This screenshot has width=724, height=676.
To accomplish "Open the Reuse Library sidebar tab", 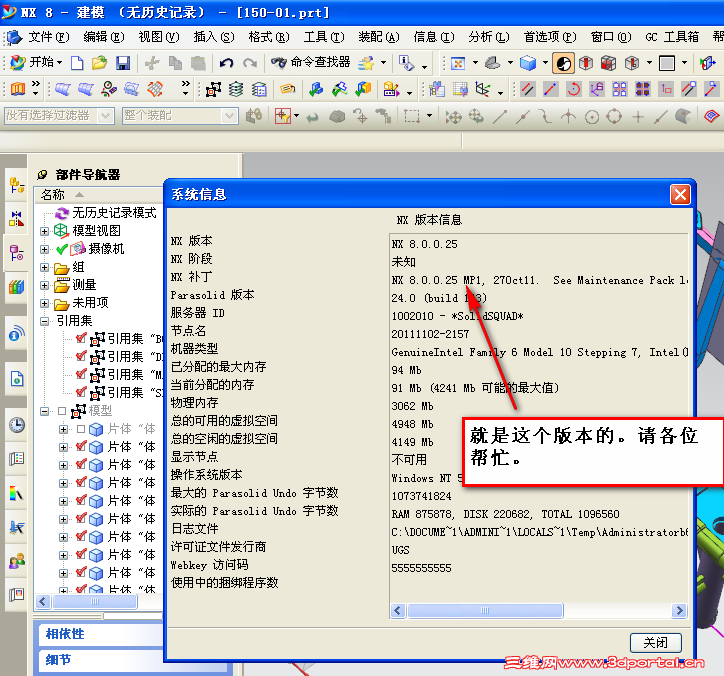I will (x=17, y=287).
